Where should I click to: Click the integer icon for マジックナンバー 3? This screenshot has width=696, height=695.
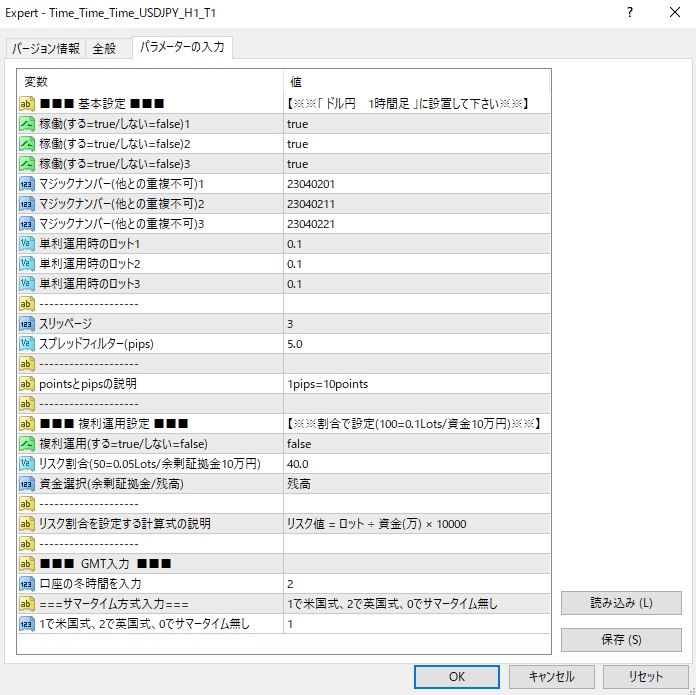tap(27, 224)
